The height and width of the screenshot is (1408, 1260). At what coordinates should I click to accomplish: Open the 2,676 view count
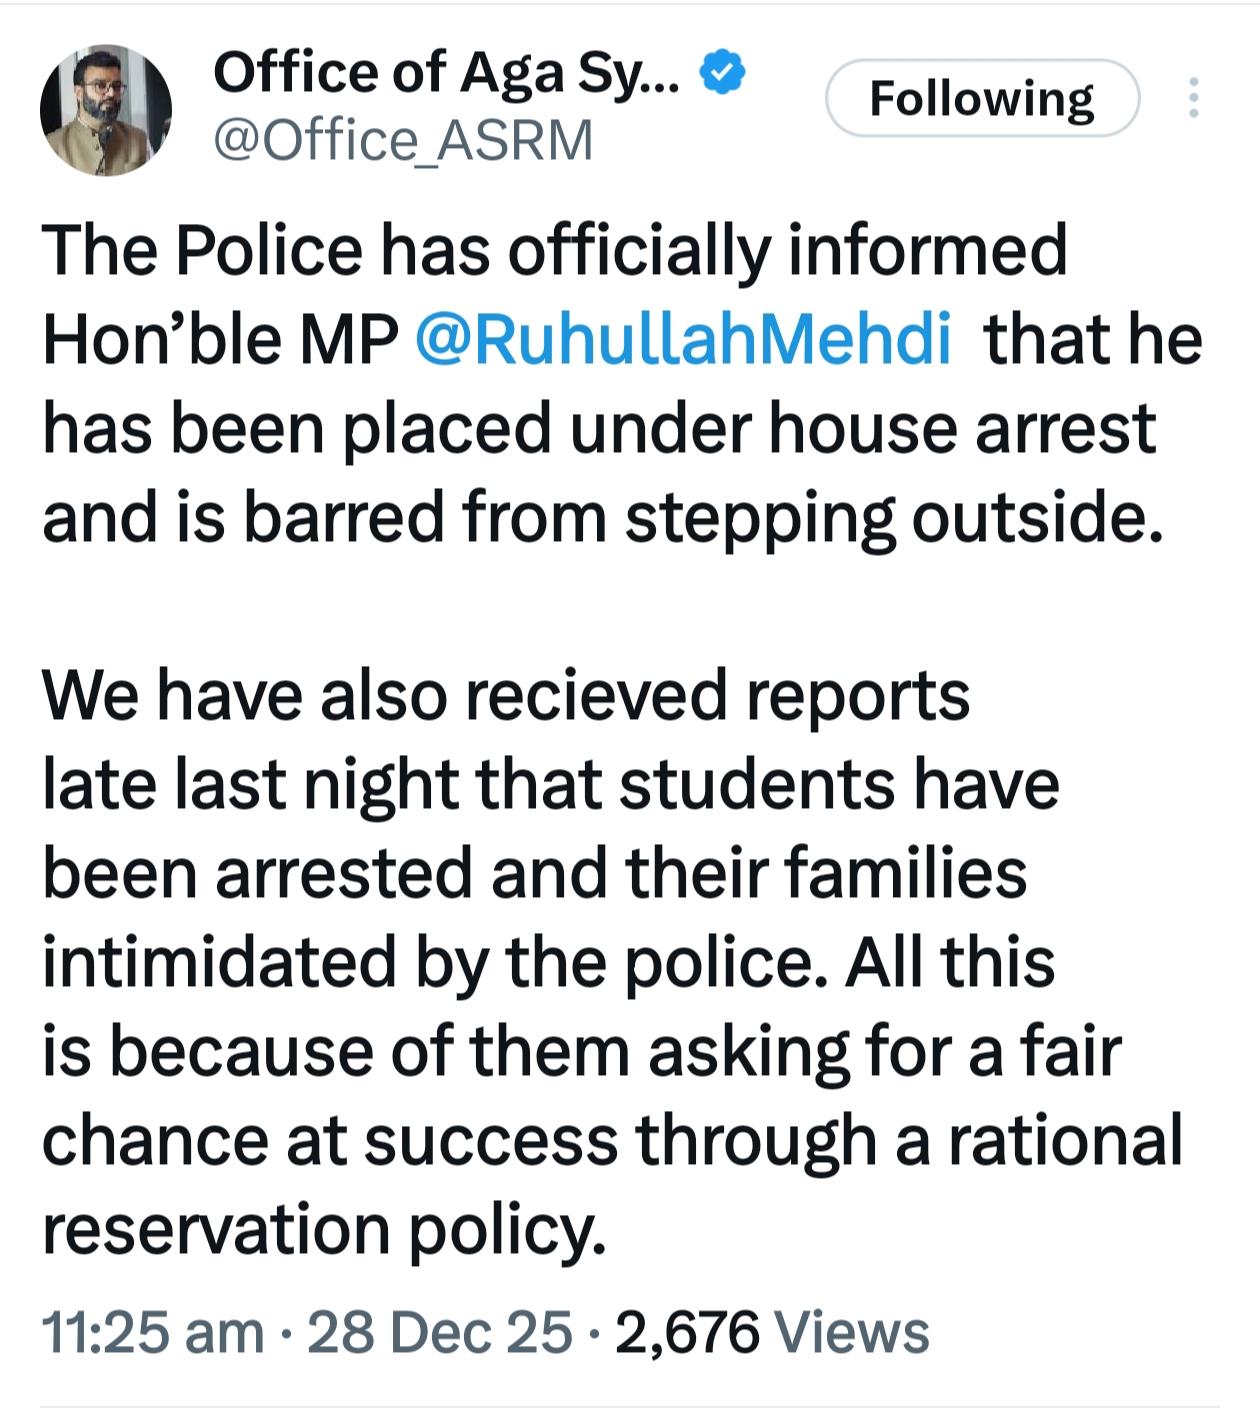(x=687, y=1333)
